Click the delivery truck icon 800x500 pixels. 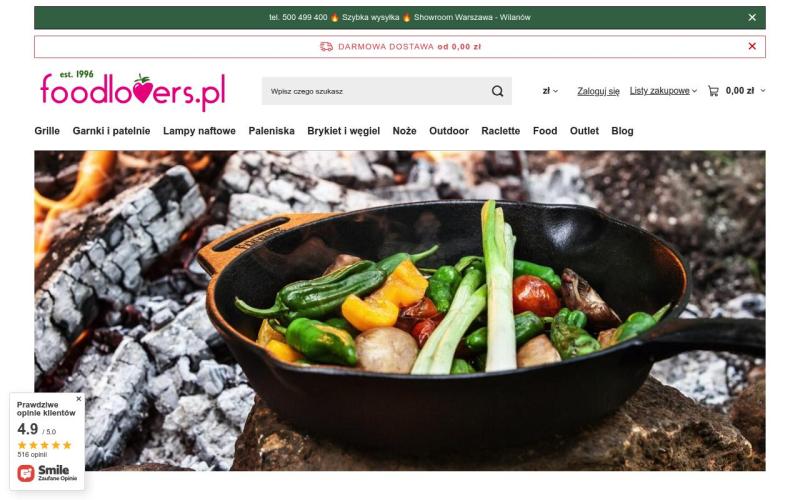point(326,46)
